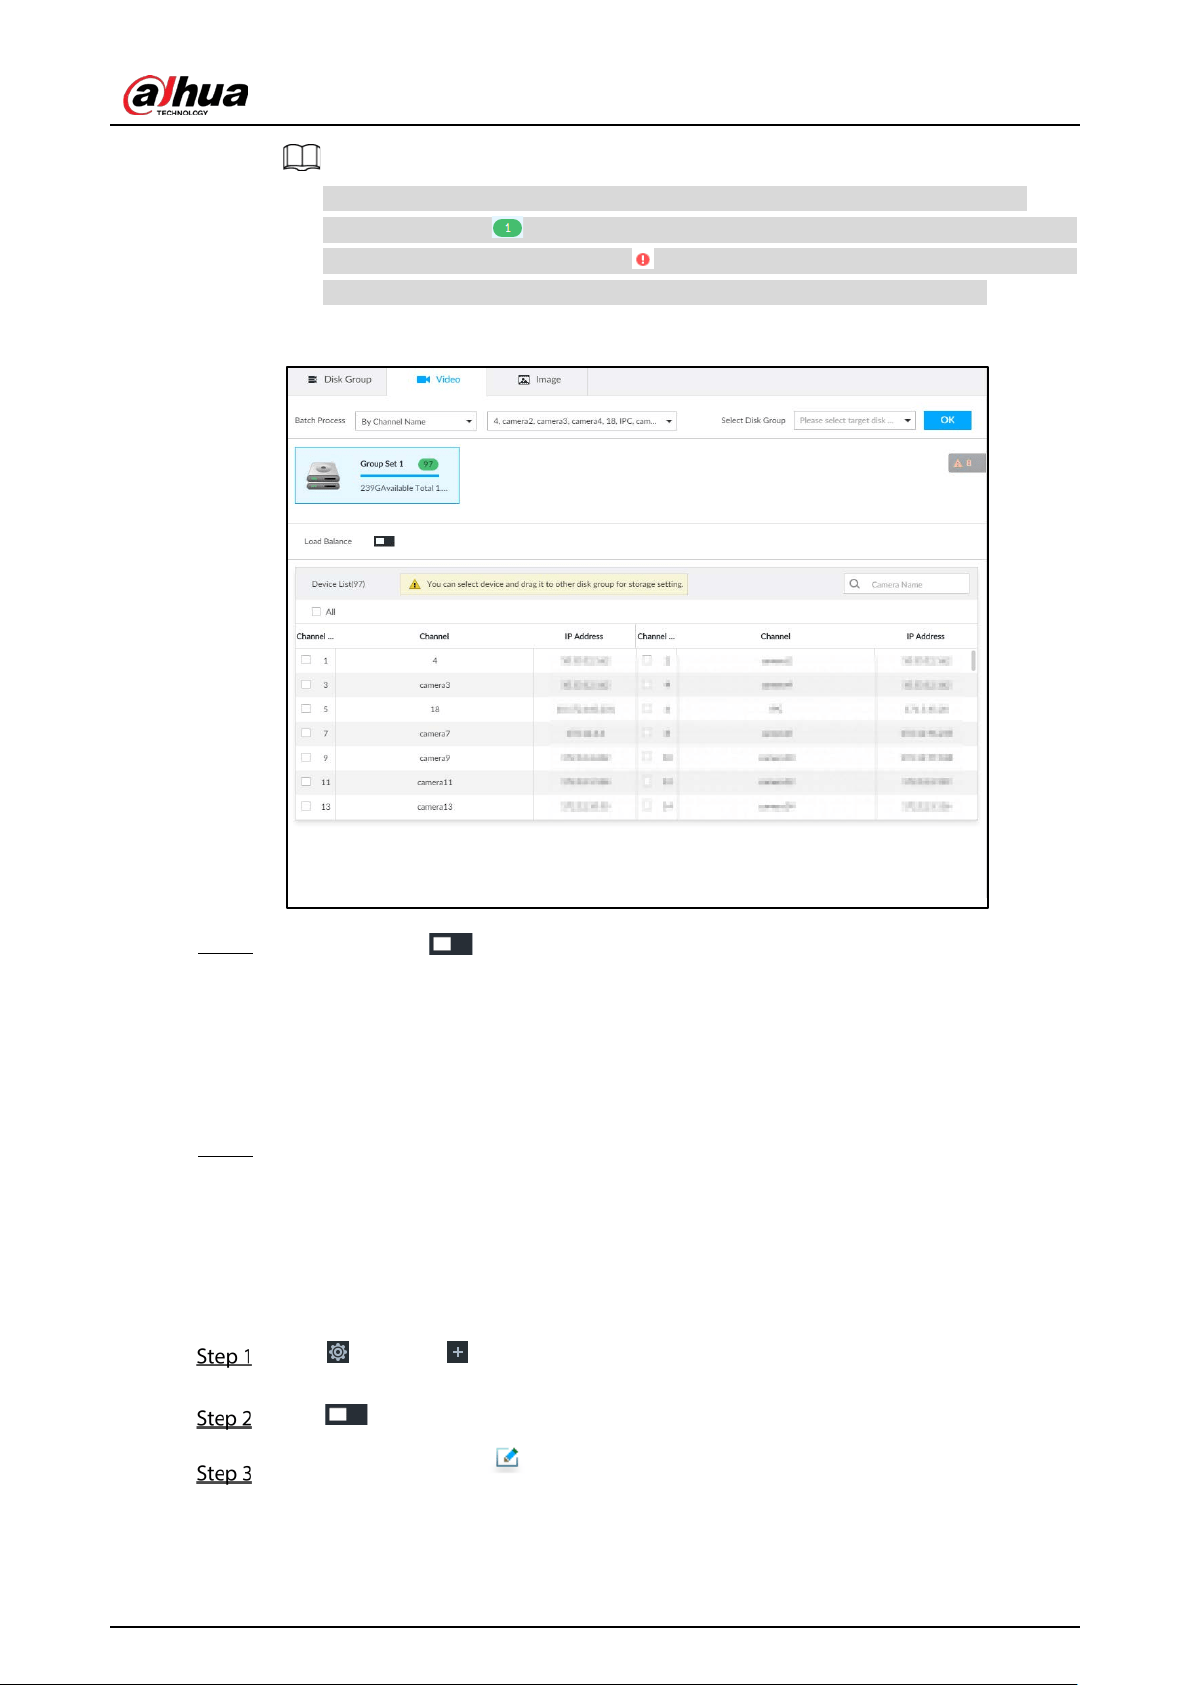
Task: Click the toggle switch illustration just below the figure
Action: point(451,944)
